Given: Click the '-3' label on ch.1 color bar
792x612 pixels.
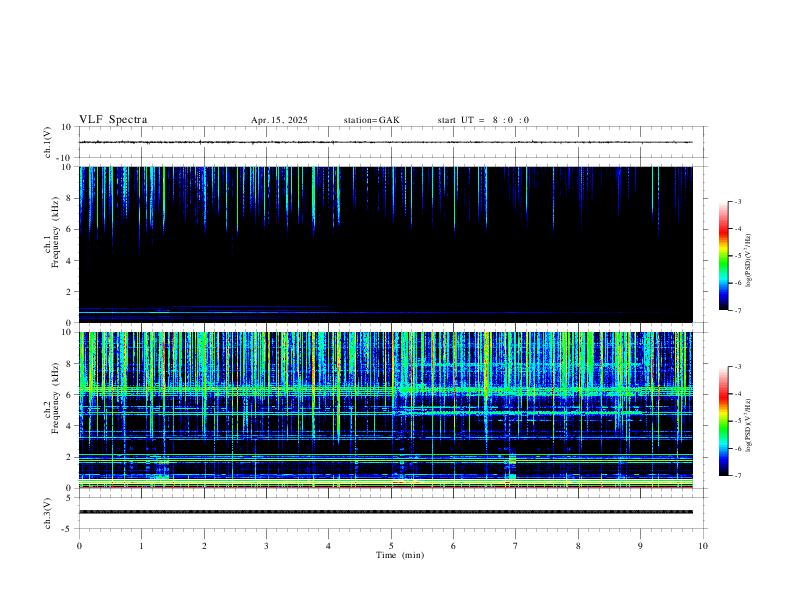Looking at the screenshot, I should tap(737, 201).
